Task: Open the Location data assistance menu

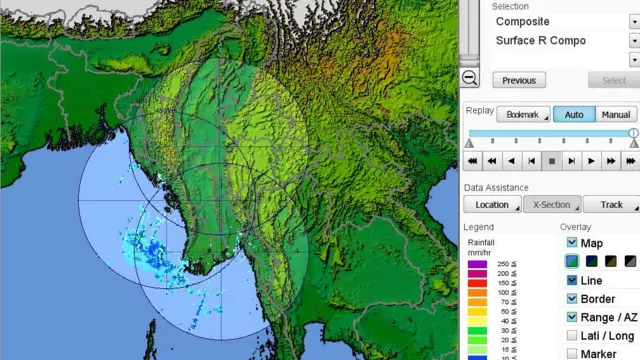Action: (x=492, y=204)
